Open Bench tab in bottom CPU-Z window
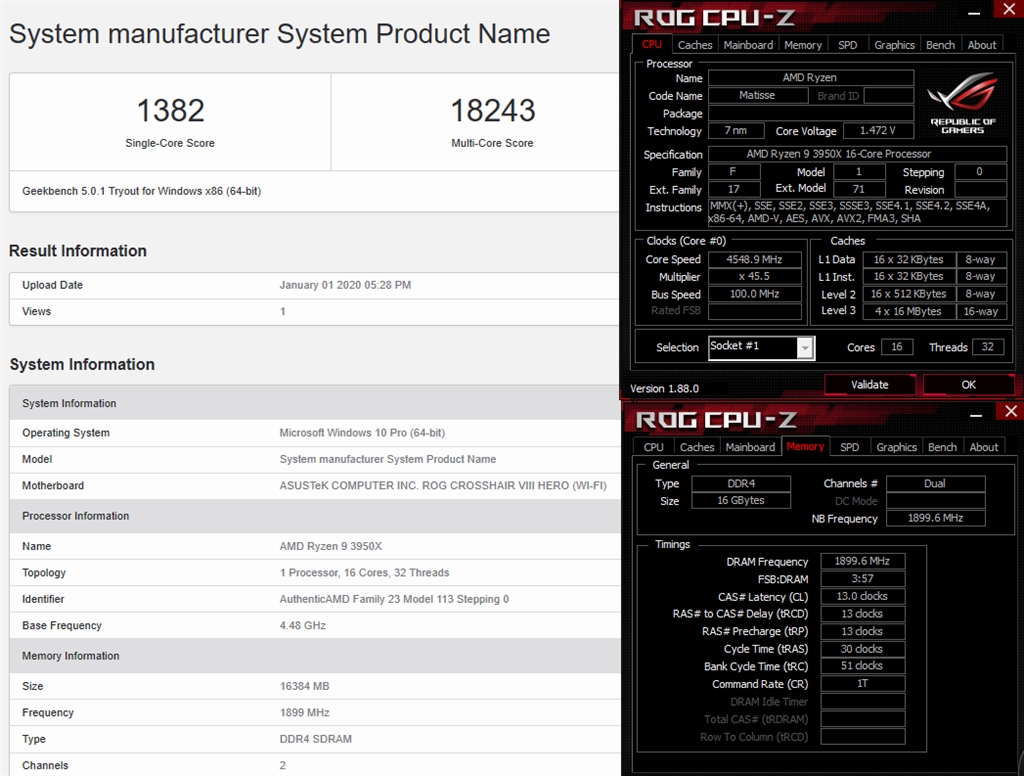The height and width of the screenshot is (776, 1024). (x=942, y=447)
